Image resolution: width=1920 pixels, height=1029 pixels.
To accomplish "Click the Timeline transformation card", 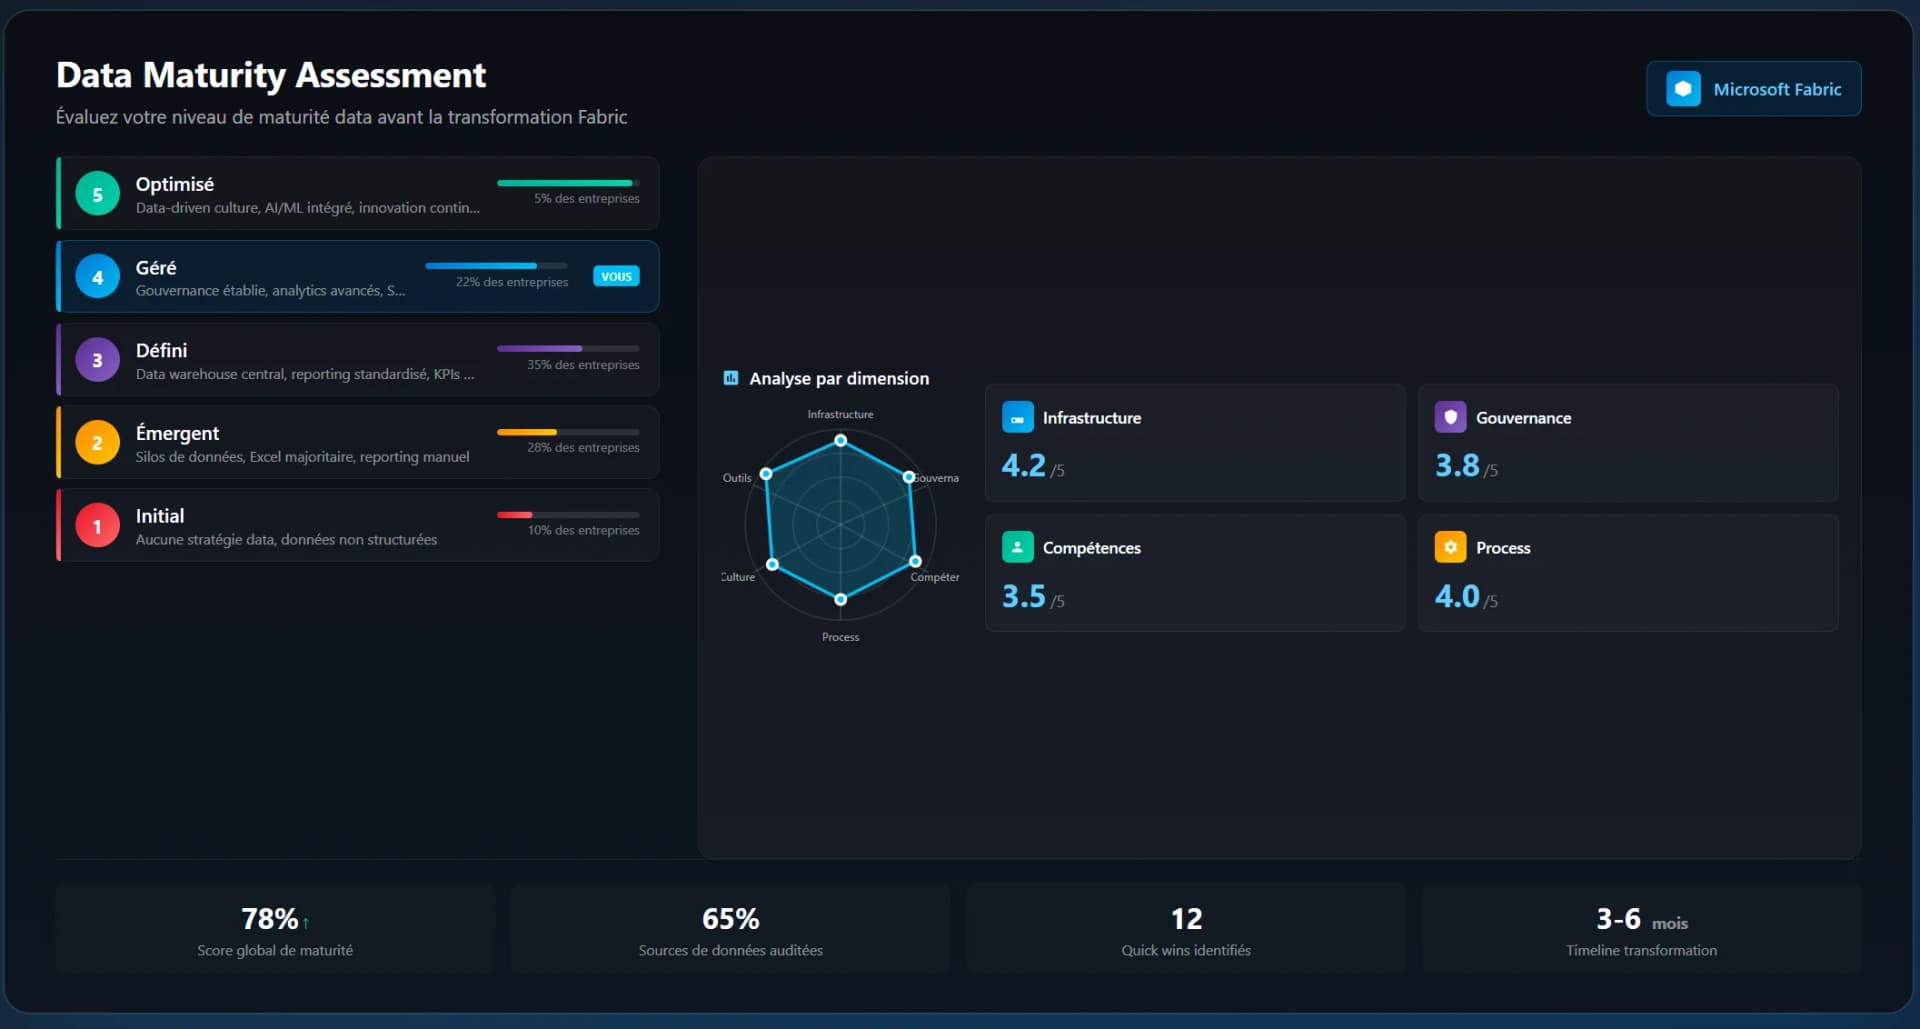I will click(1641, 930).
